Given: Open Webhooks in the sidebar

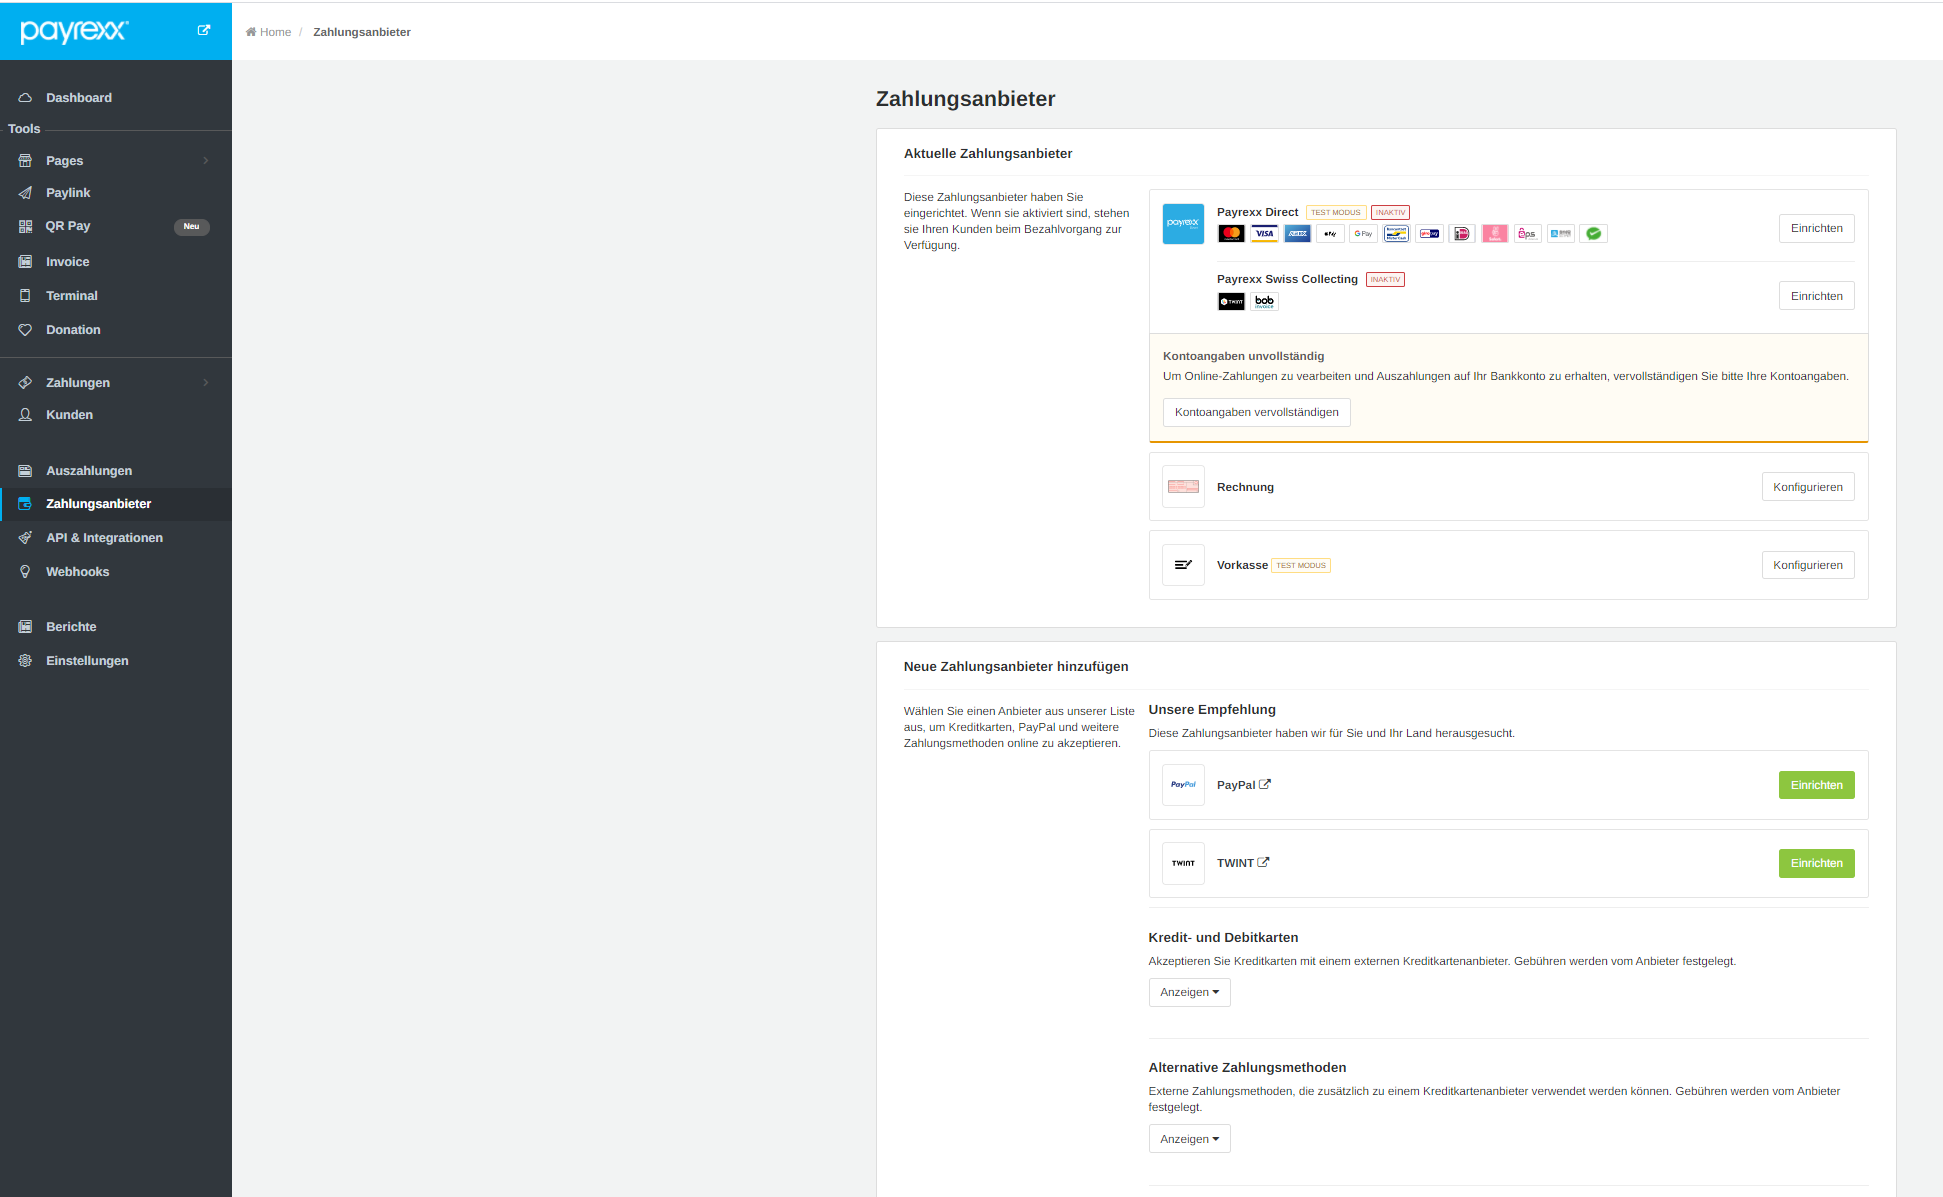Looking at the screenshot, I should pyautogui.click(x=77, y=572).
